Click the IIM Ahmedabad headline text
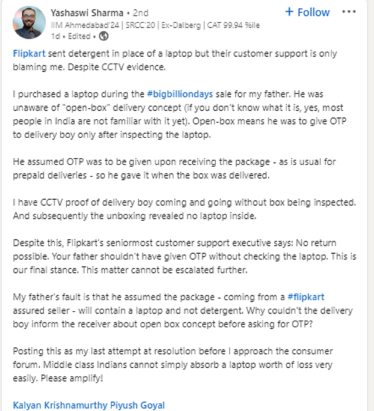The width and height of the screenshot is (374, 411). pyautogui.click(x=155, y=25)
